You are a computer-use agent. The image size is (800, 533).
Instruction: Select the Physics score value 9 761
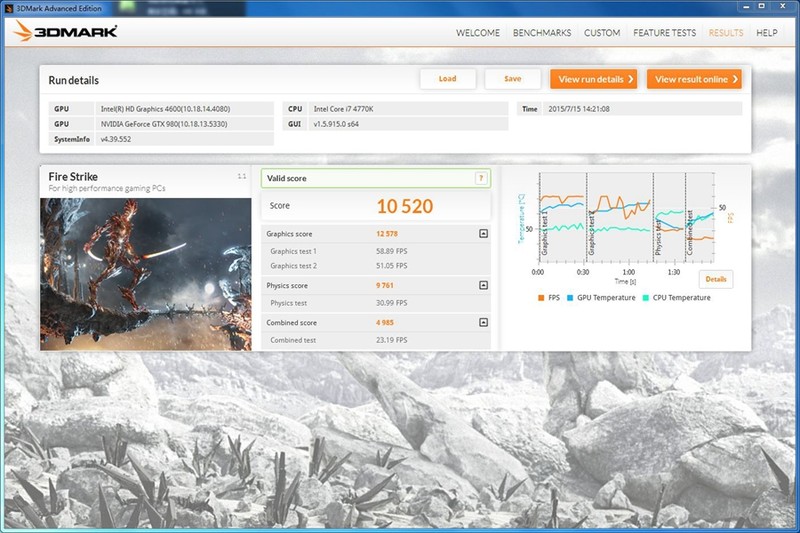(x=385, y=285)
